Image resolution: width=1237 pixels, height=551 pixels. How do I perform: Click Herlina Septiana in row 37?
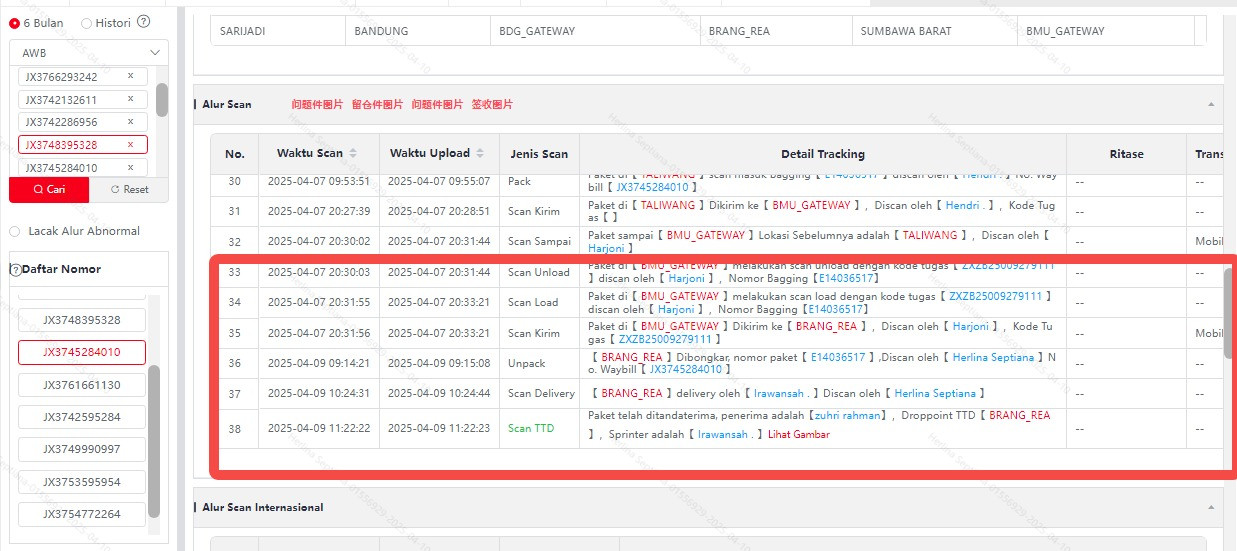tap(934, 393)
